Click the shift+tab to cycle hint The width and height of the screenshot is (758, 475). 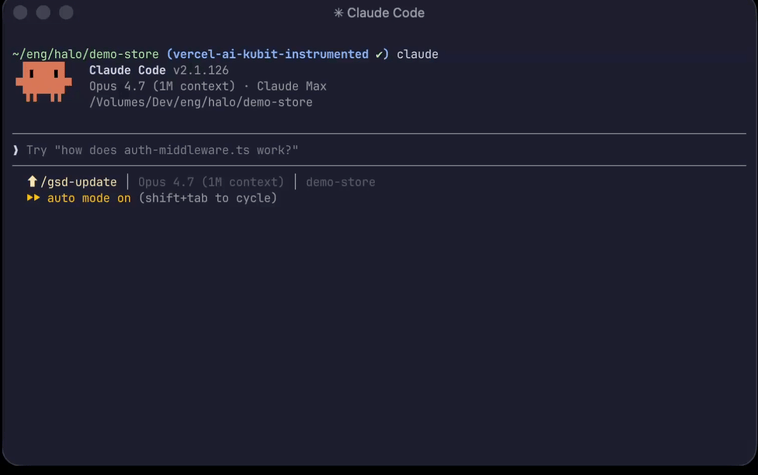pyautogui.click(x=208, y=198)
